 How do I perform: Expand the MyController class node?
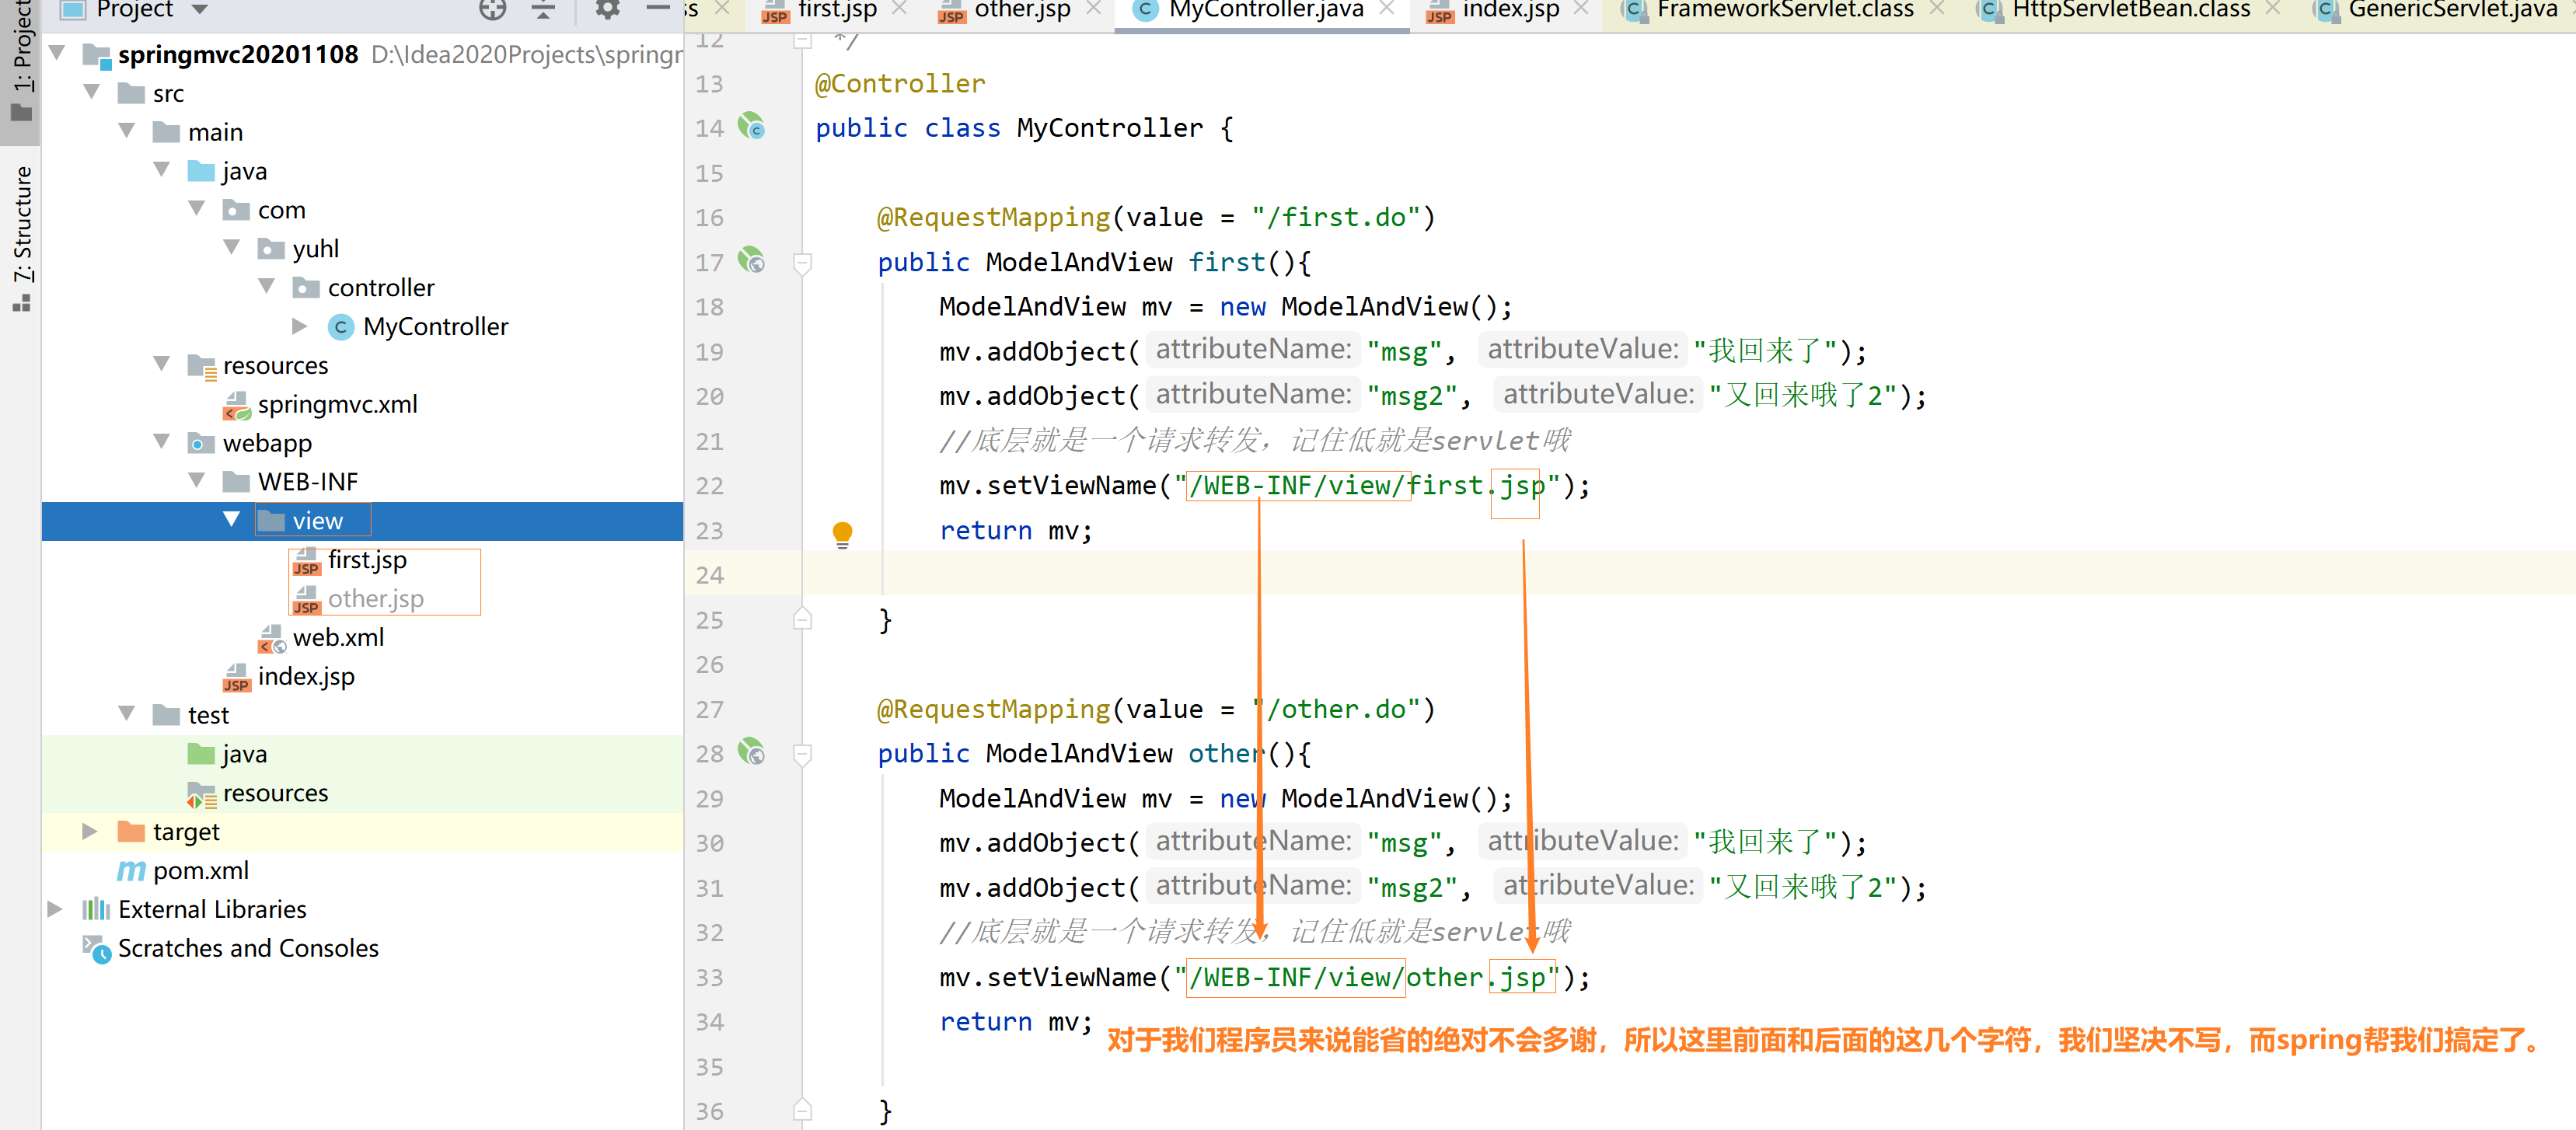click(299, 325)
